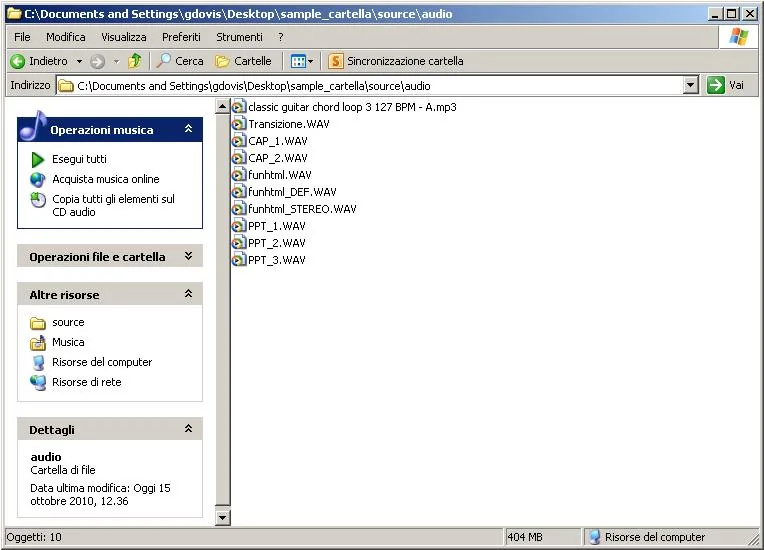Screen dimensions: 764x550
Task: Open Risorse di rete link
Action: pyautogui.click(x=87, y=382)
